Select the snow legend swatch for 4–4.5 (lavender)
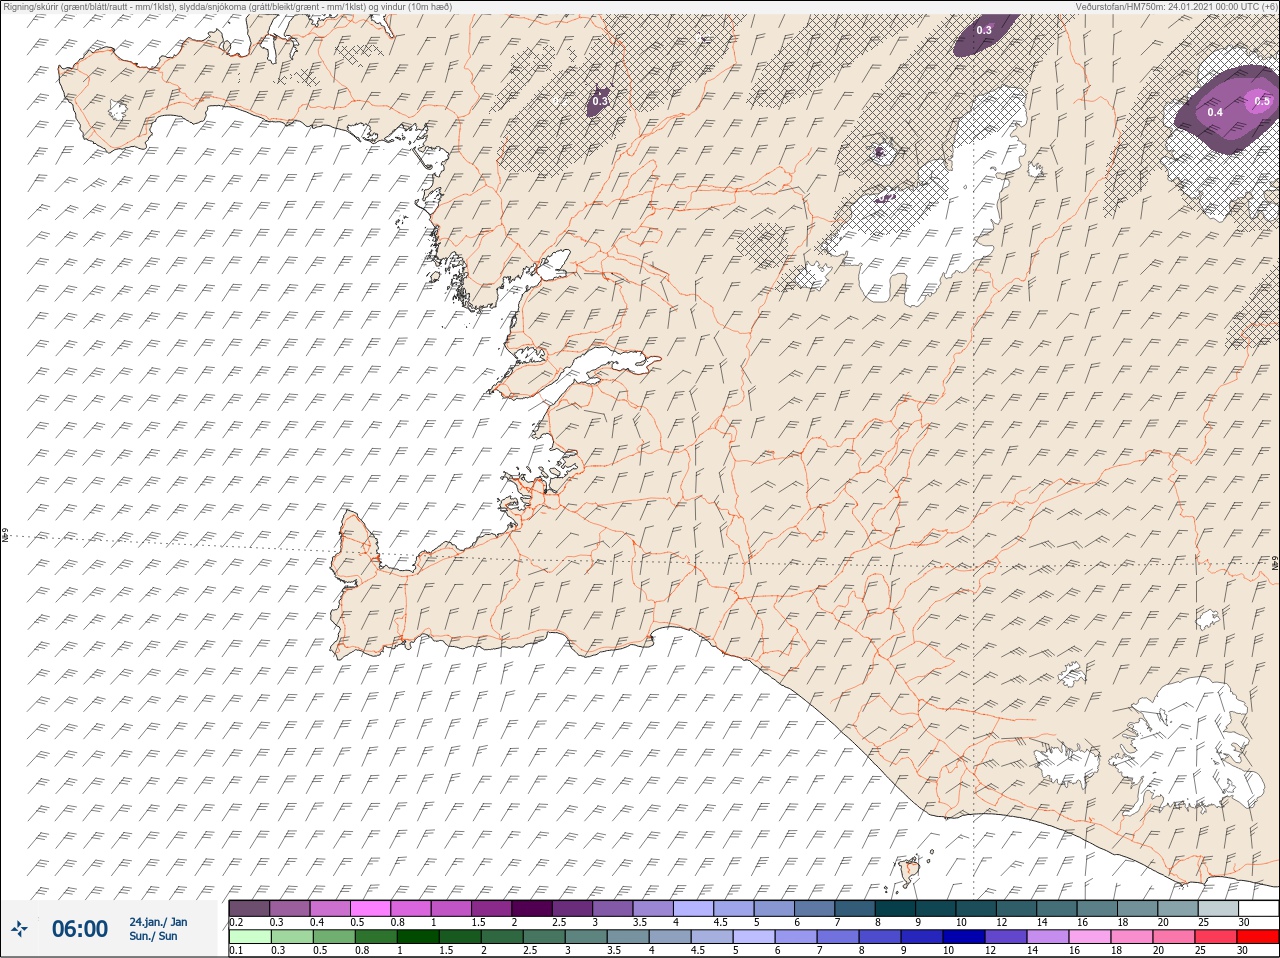 tap(694, 908)
